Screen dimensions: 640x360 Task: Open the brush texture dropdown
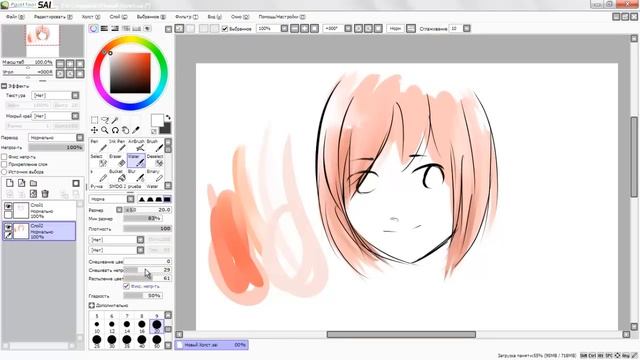tap(140, 250)
